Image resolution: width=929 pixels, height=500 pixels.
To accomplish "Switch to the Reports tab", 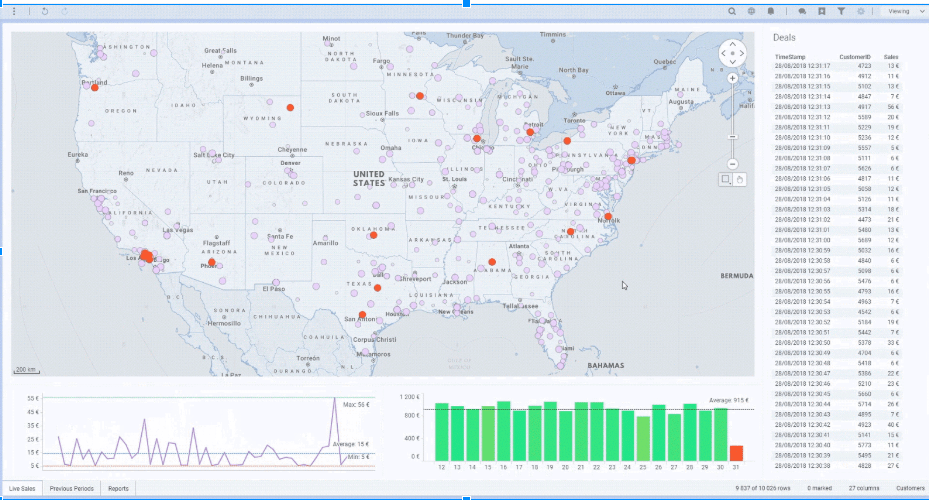I will click(118, 489).
